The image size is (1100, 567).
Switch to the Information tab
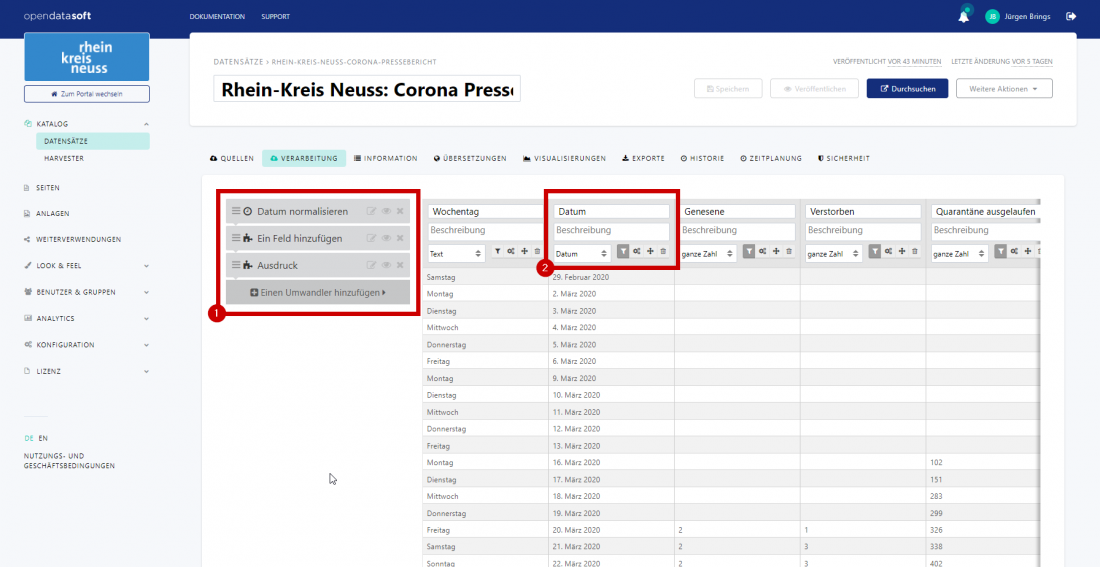(x=385, y=158)
